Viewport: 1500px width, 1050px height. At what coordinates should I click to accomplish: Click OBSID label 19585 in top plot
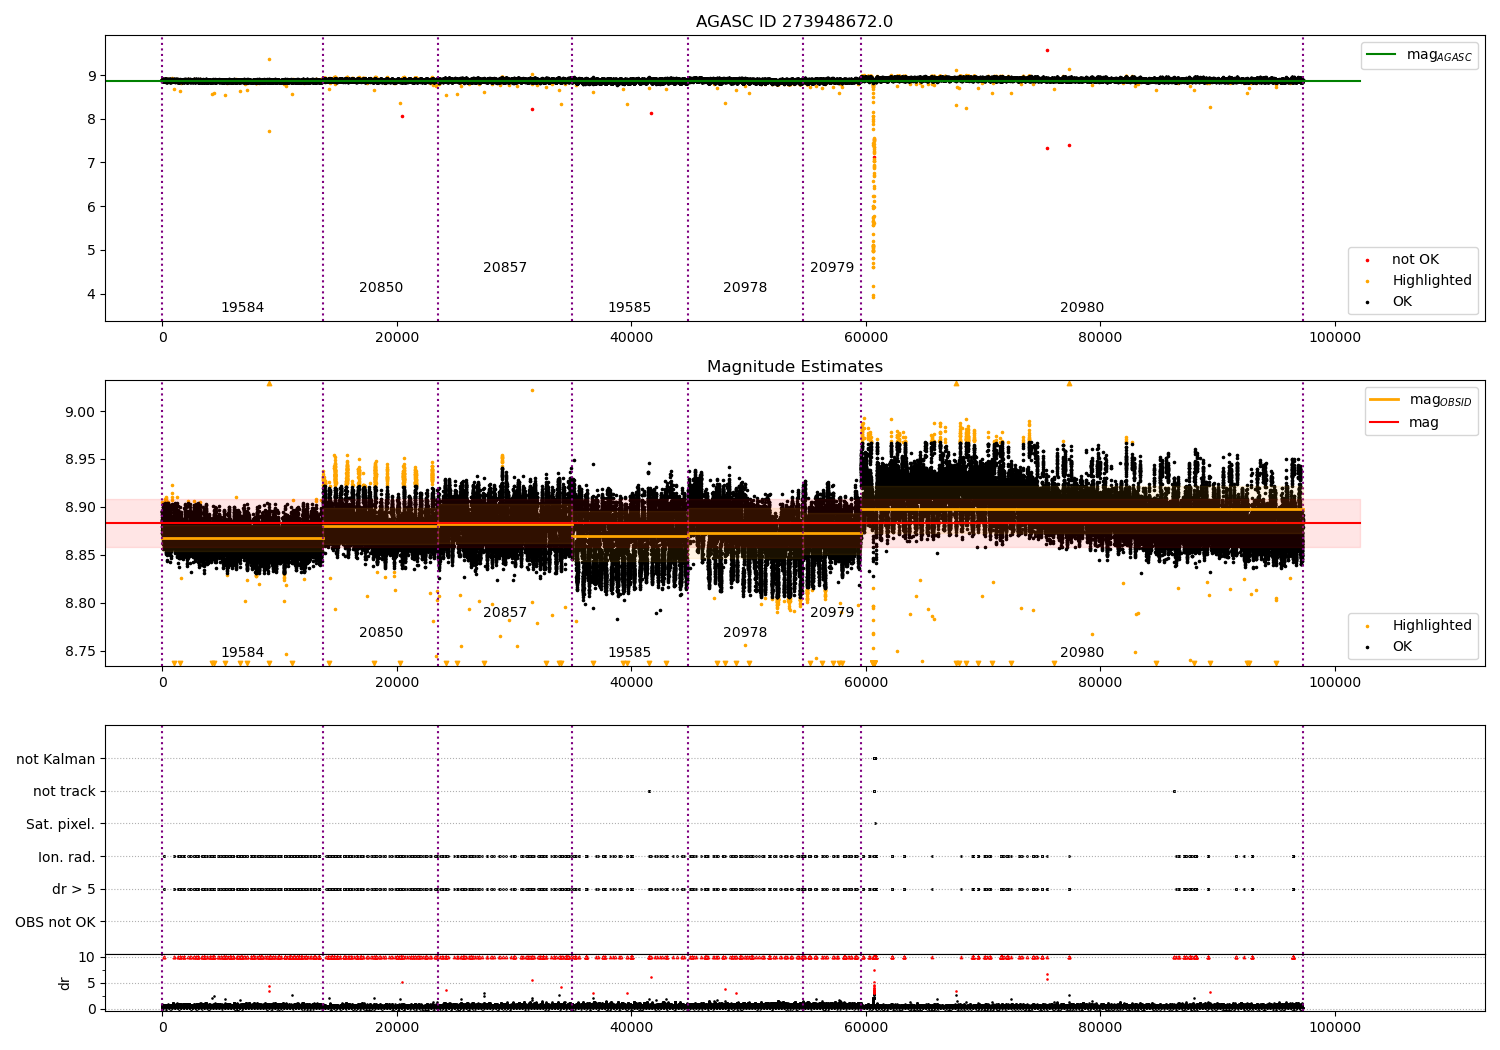tap(629, 308)
